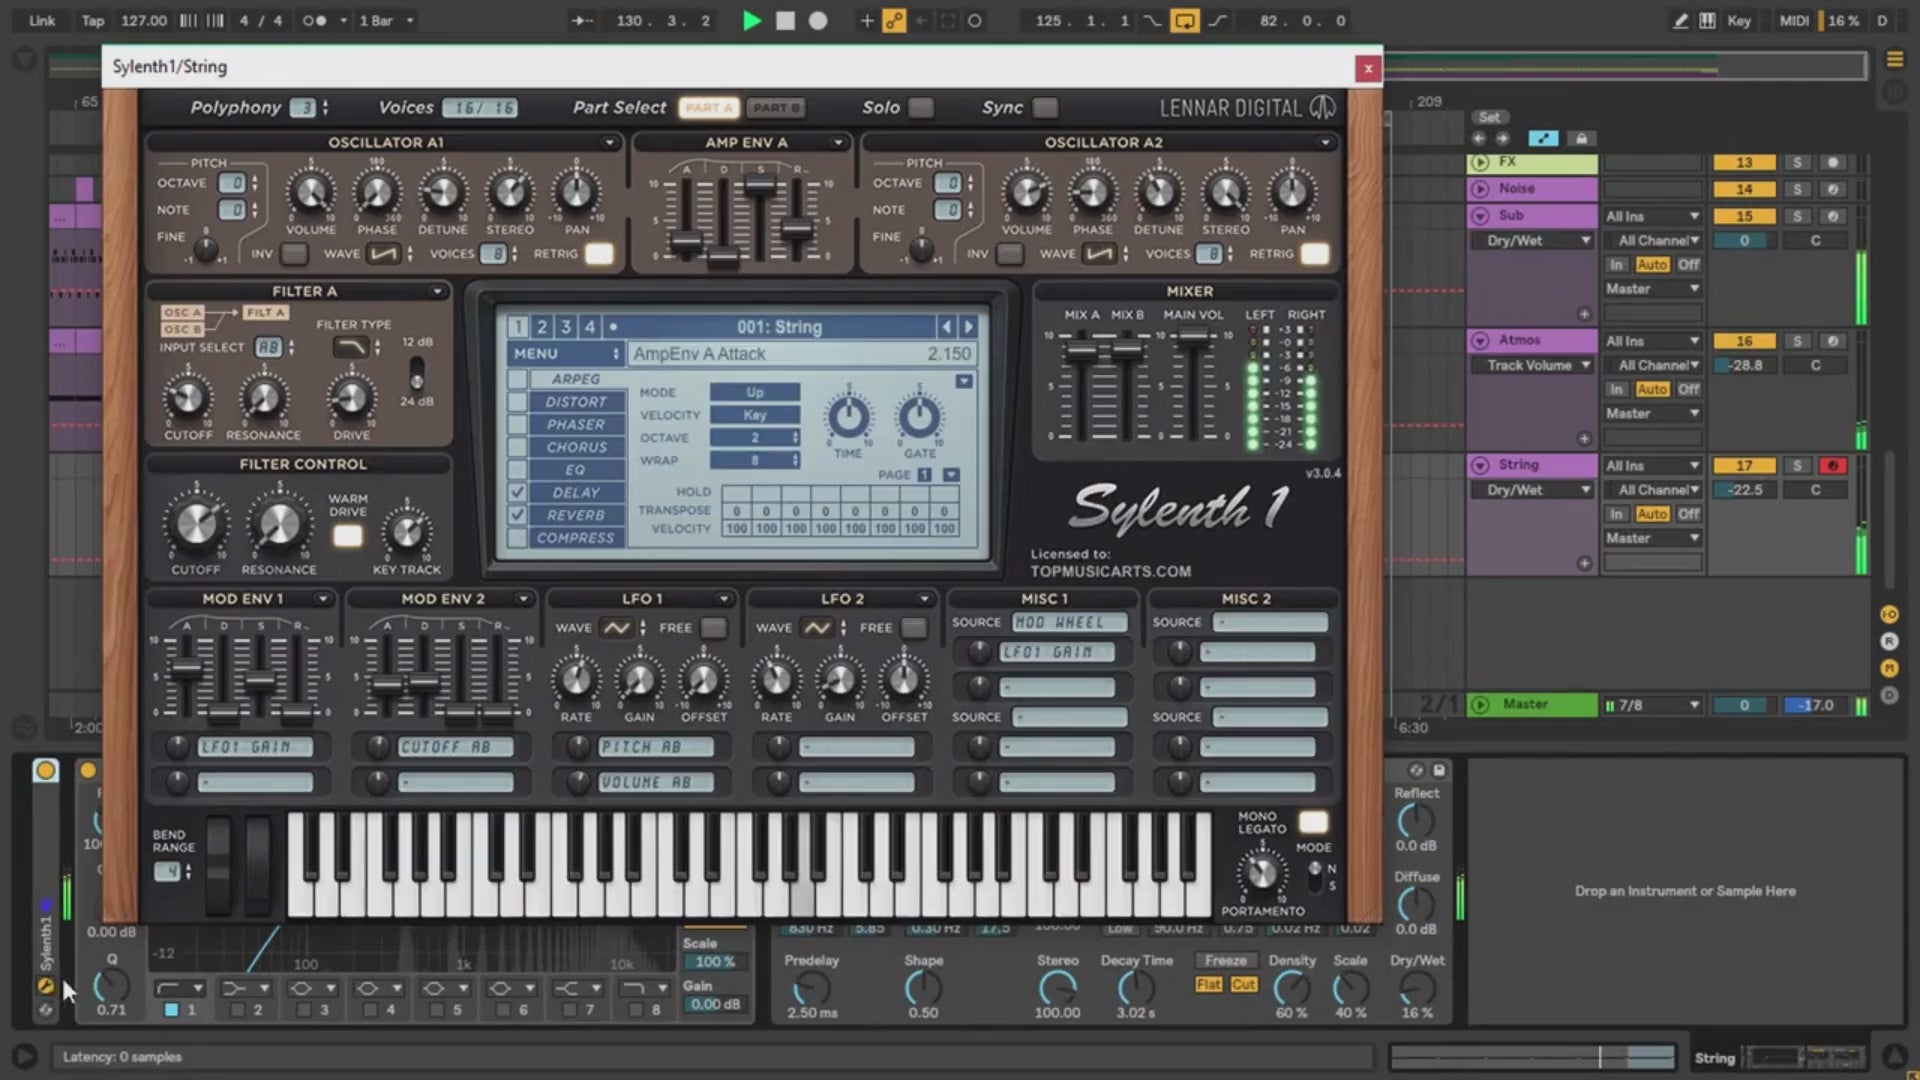
Task: Select the Chorus tab in display
Action: coord(576,447)
